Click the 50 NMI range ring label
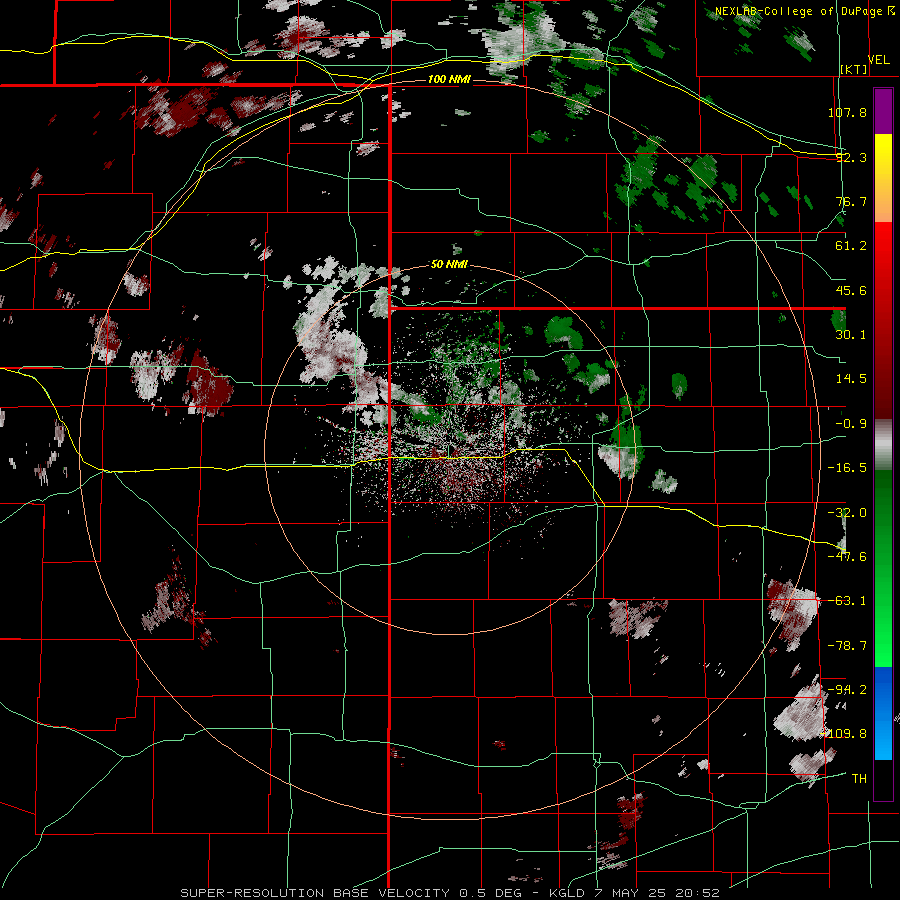This screenshot has width=900, height=900. pos(449,264)
